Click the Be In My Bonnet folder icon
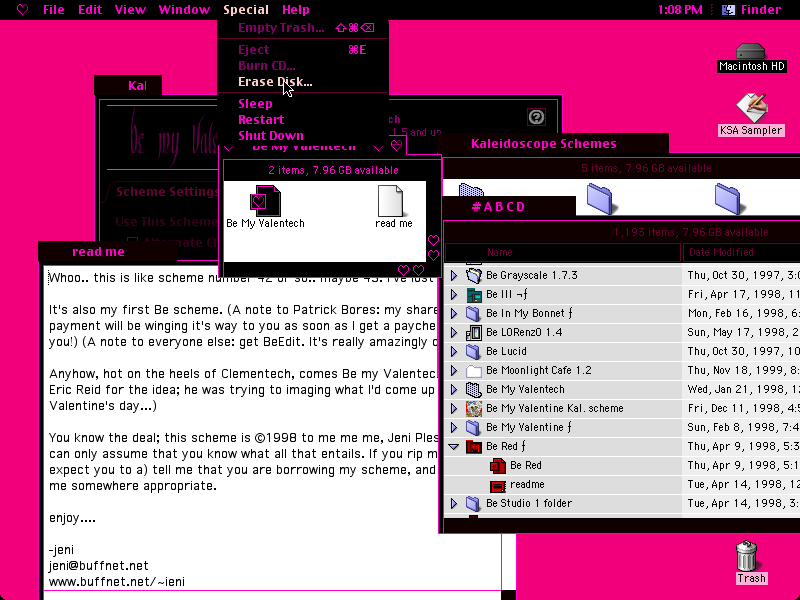This screenshot has height=600, width=800. (x=474, y=313)
